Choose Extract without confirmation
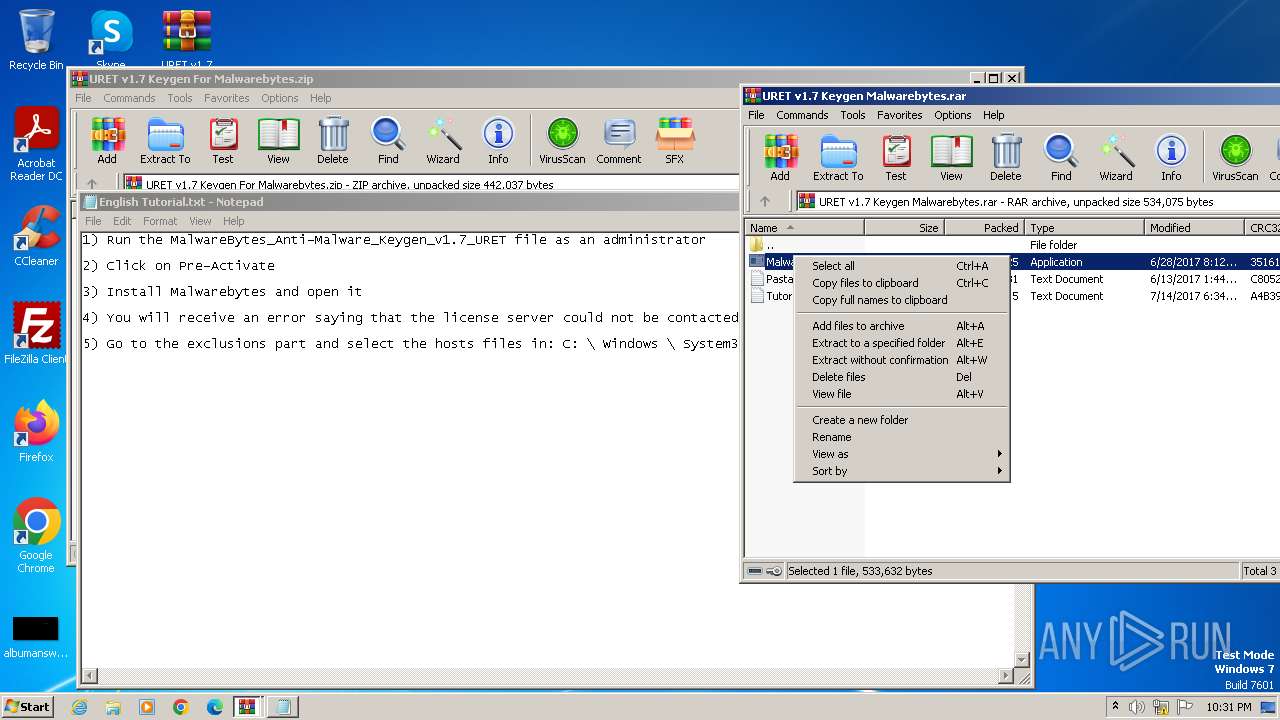This screenshot has width=1280, height=720. coord(901,360)
